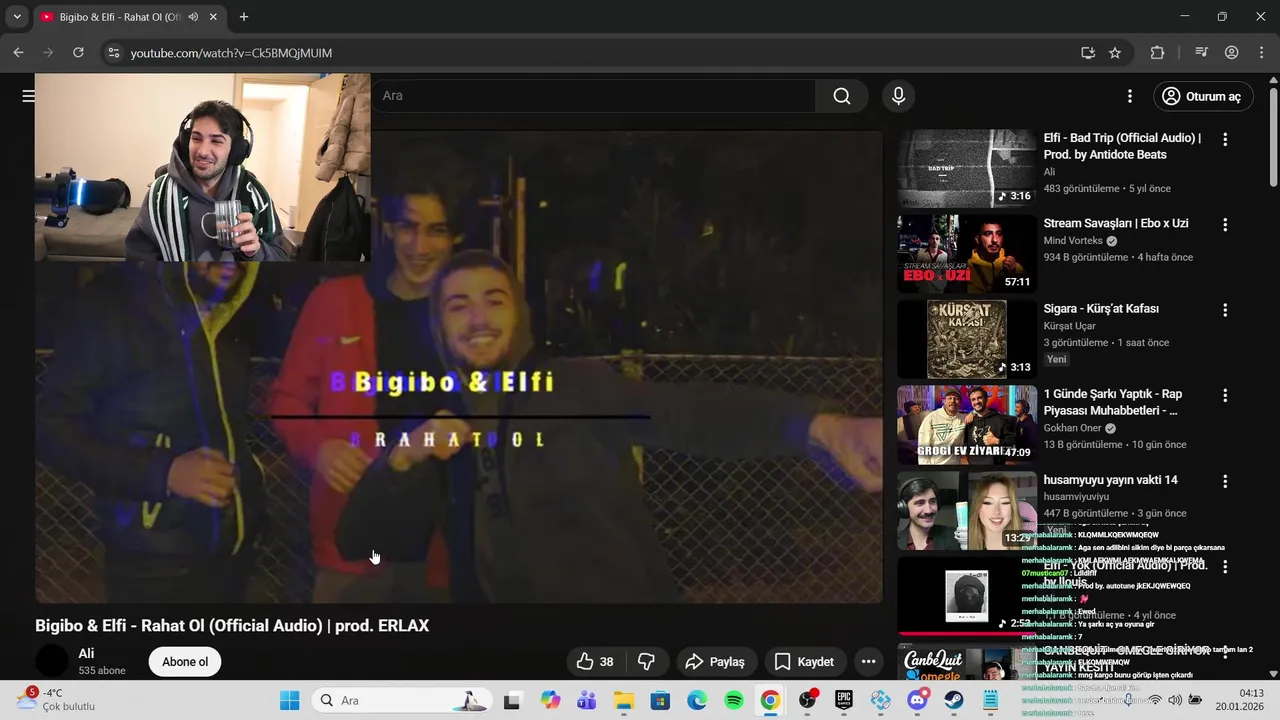Screen dimensions: 1280x720
Task: Open Elfi - Bad Trip thumbnail
Action: click(x=966, y=168)
